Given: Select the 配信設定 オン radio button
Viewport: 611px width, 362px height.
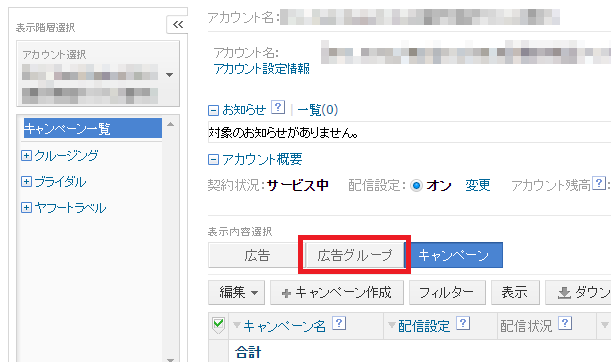Looking at the screenshot, I should point(416,185).
